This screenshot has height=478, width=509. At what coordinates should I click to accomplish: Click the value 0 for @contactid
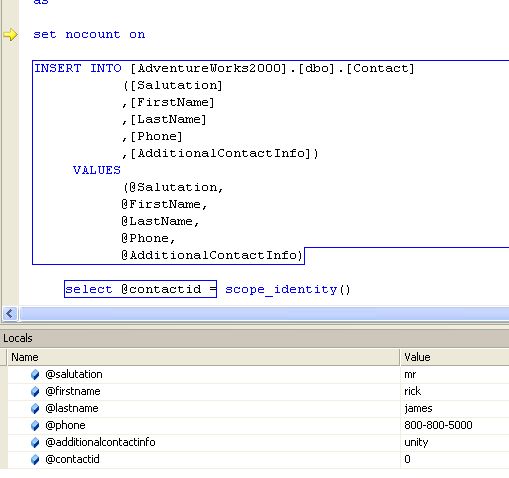pos(407,459)
